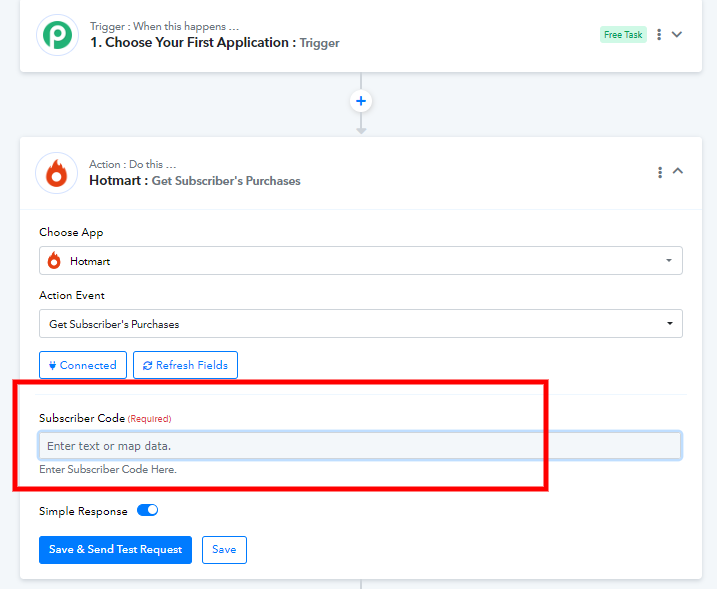Open the Action Event dropdown
717x589 pixels.
(361, 324)
